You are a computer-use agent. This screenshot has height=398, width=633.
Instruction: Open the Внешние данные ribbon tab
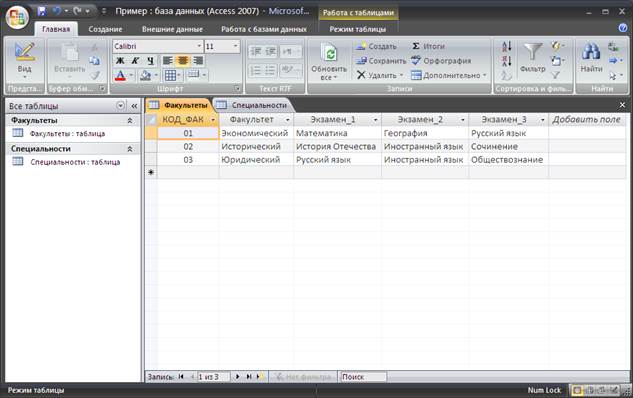click(172, 29)
